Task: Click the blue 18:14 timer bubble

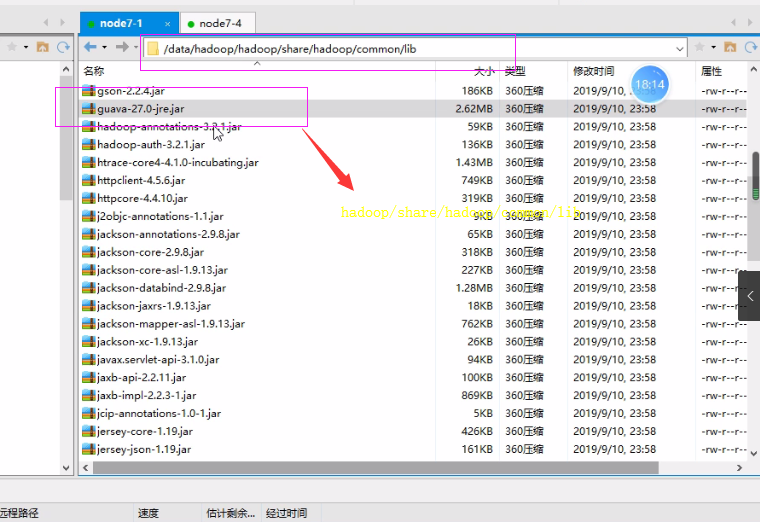Action: click(x=649, y=85)
